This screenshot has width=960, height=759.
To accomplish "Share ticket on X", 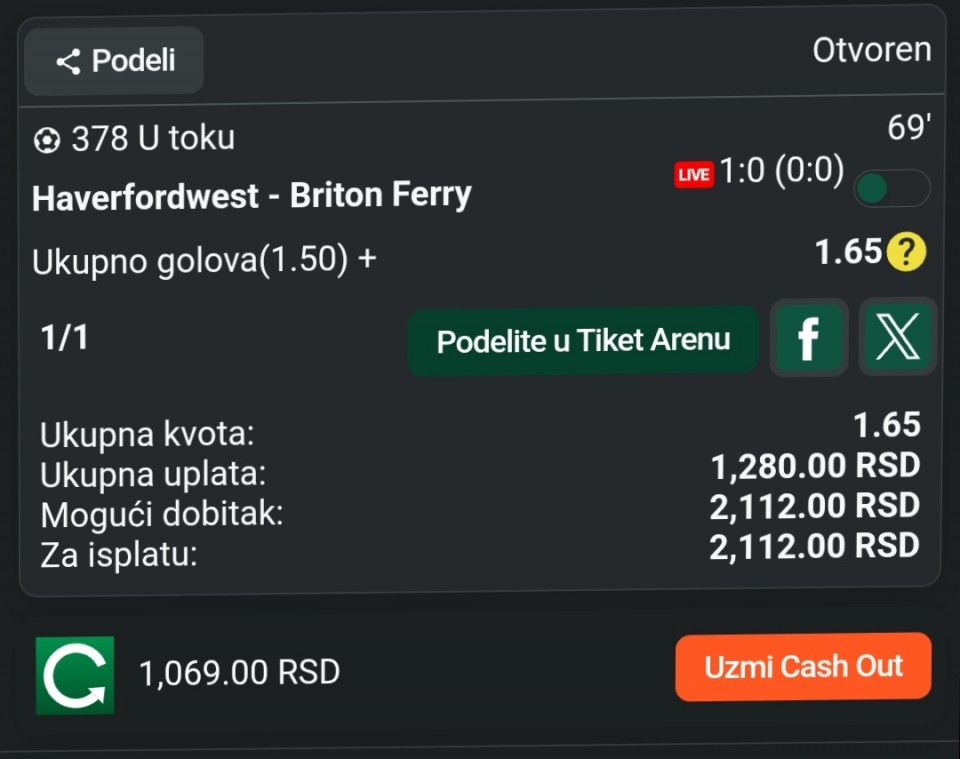I will (x=897, y=337).
